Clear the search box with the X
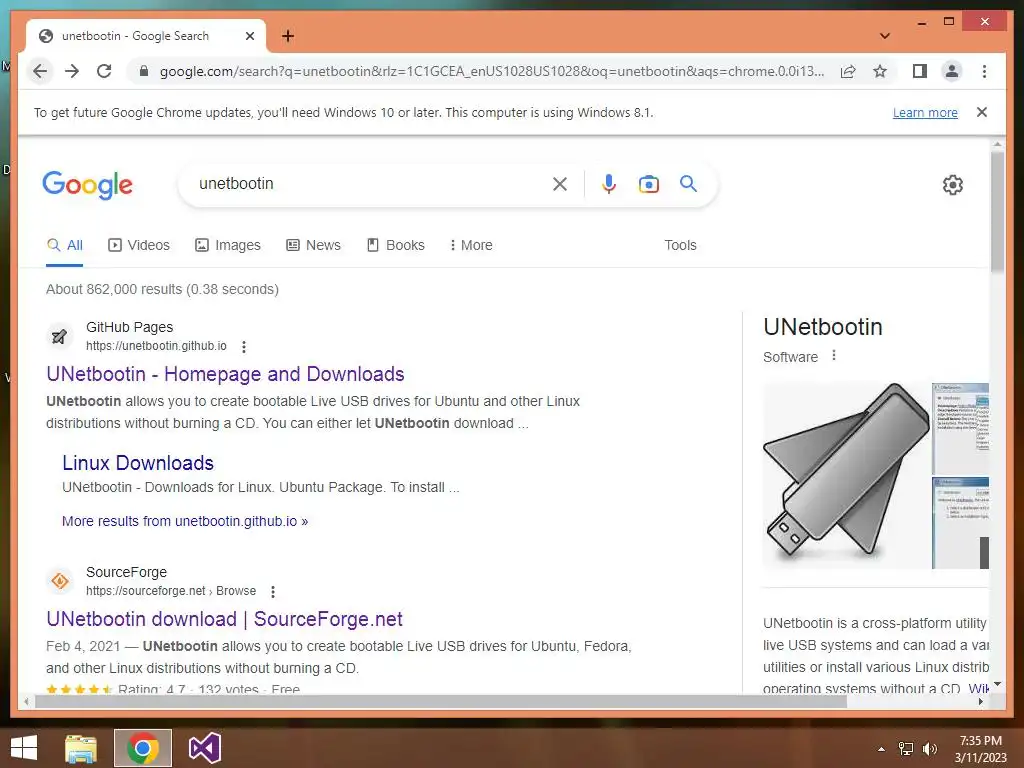The image size is (1024, 768). click(x=560, y=184)
